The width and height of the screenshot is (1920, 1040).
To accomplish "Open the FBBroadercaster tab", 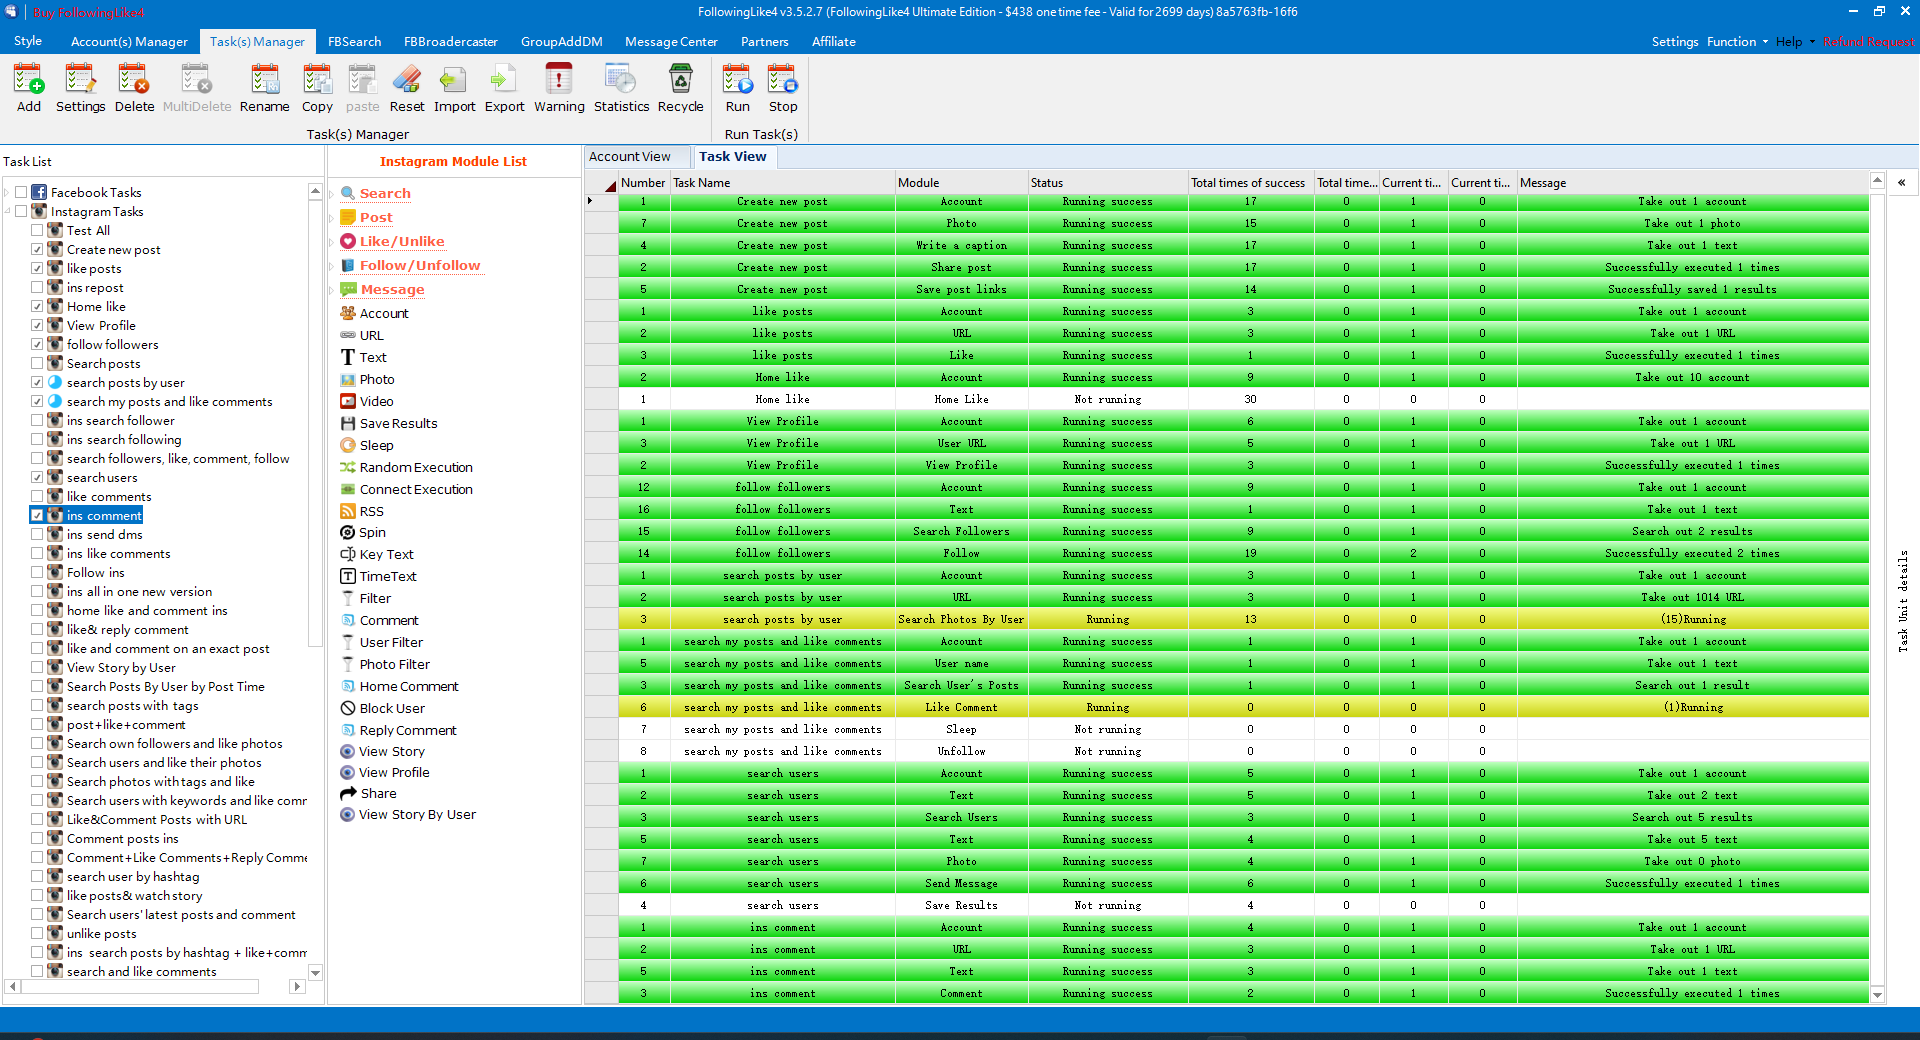I will 450,41.
